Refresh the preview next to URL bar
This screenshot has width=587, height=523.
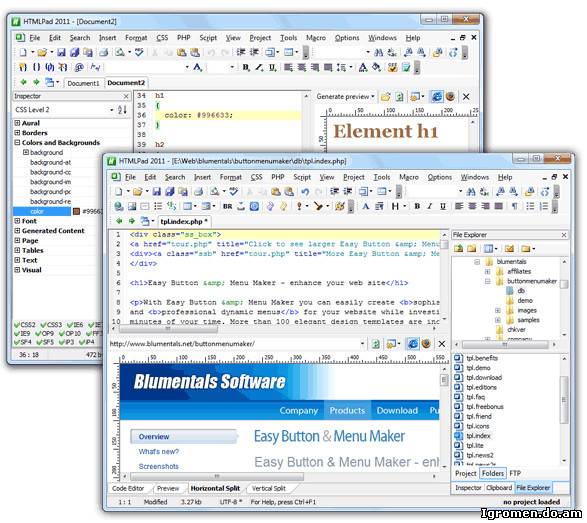[376, 344]
